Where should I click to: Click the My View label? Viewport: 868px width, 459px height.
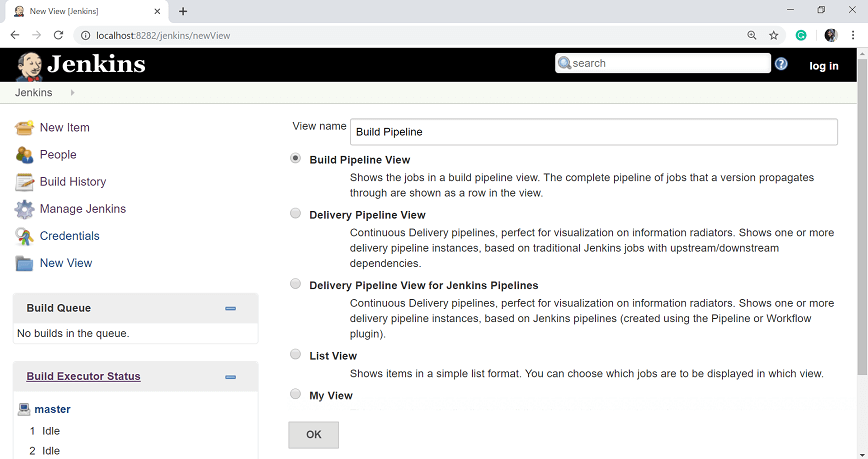(x=331, y=395)
